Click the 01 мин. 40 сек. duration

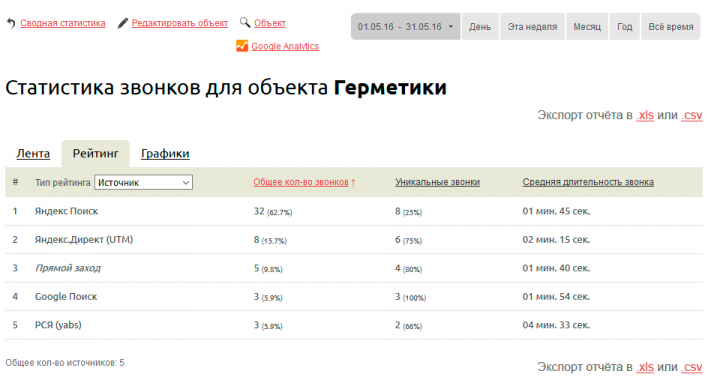pyautogui.click(x=556, y=268)
